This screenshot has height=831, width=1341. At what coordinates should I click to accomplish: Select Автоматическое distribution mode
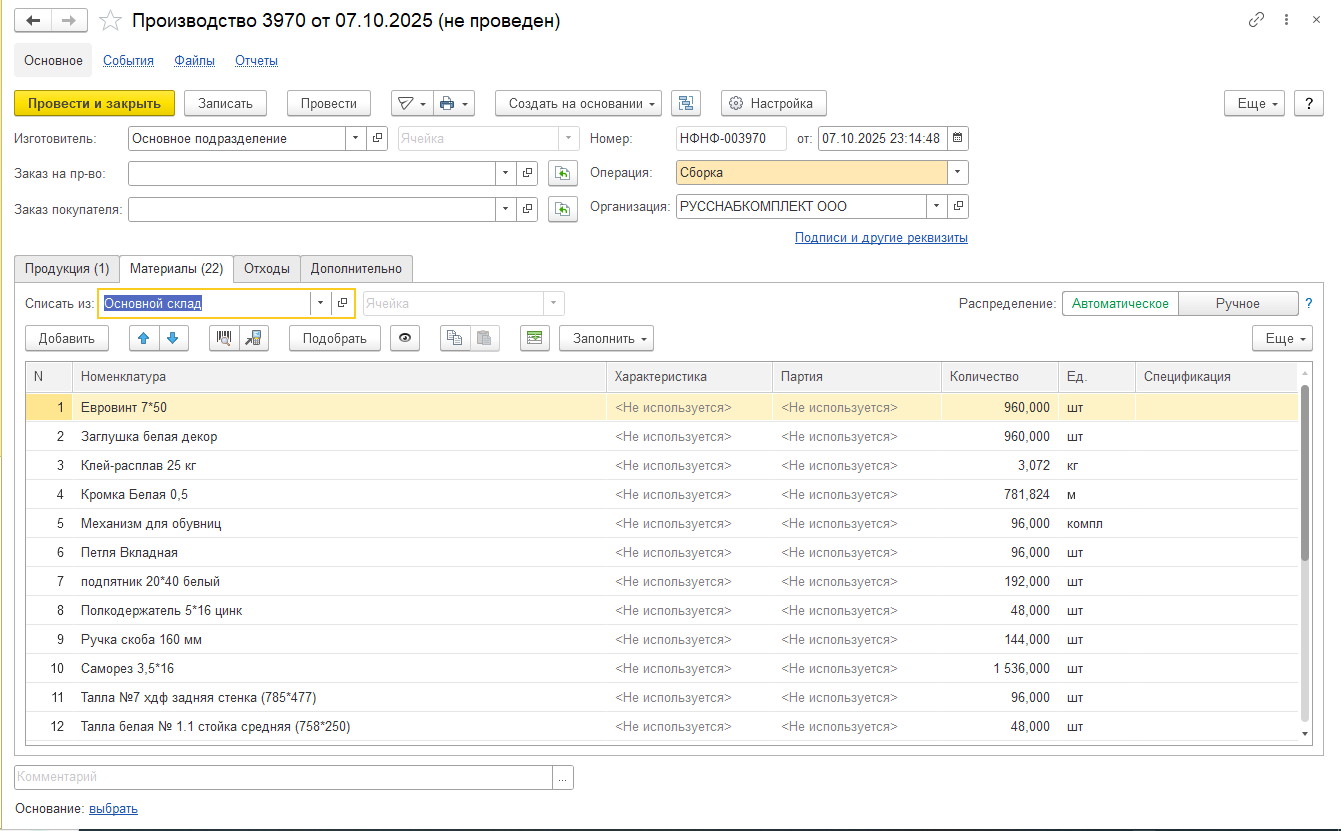point(1119,304)
